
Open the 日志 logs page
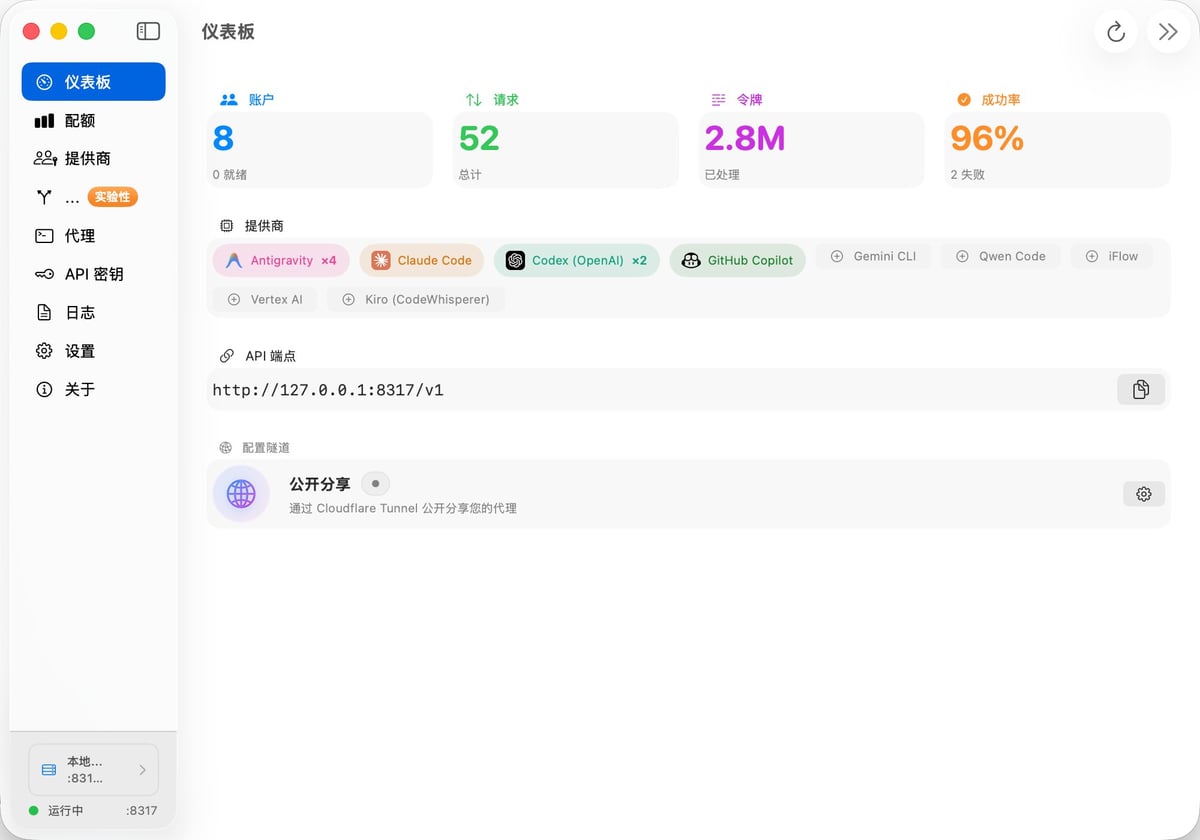(x=79, y=313)
